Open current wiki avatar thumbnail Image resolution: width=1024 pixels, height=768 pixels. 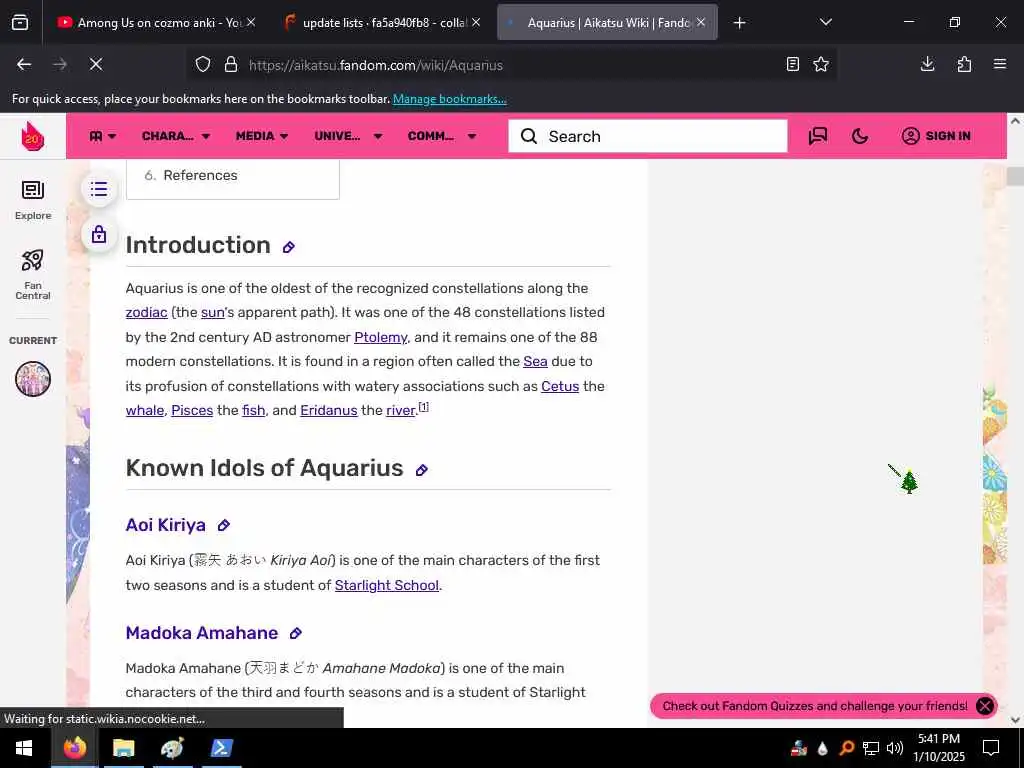point(33,379)
